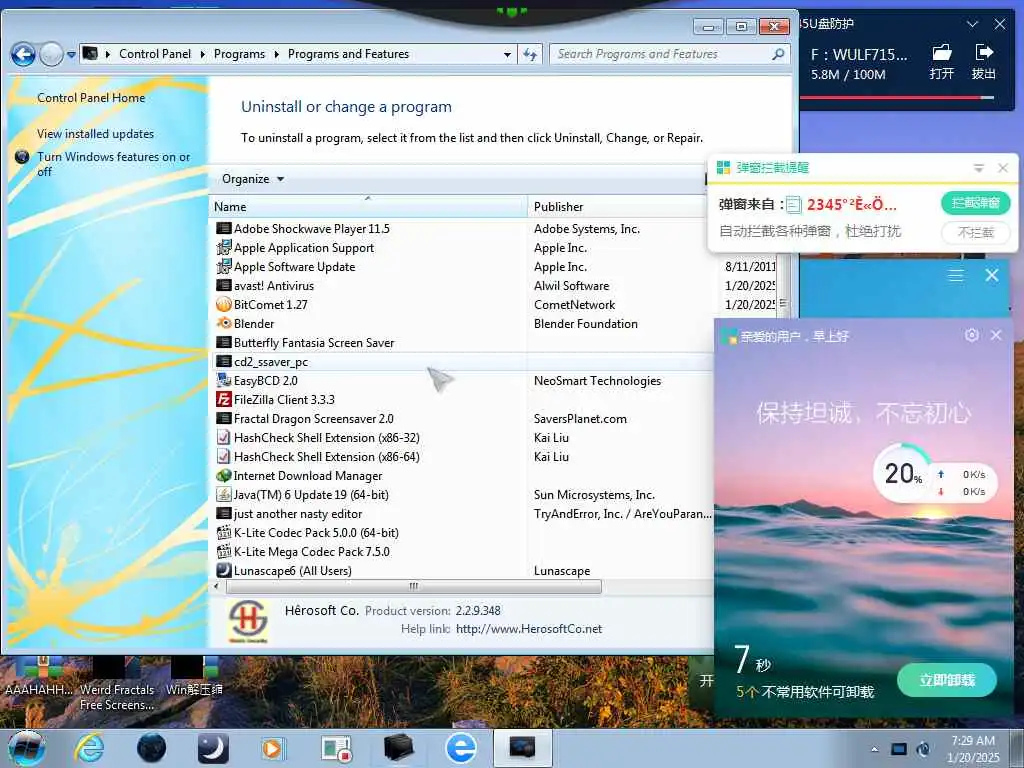Click left arrow of horizontal scrollbar
This screenshot has width=1024, height=768.
coord(217,586)
